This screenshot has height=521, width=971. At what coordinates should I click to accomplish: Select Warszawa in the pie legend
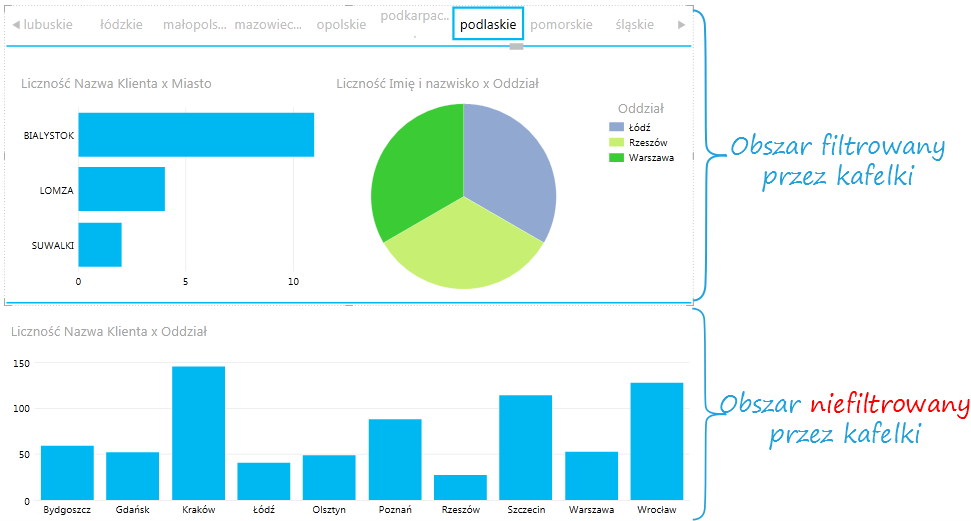pos(650,157)
